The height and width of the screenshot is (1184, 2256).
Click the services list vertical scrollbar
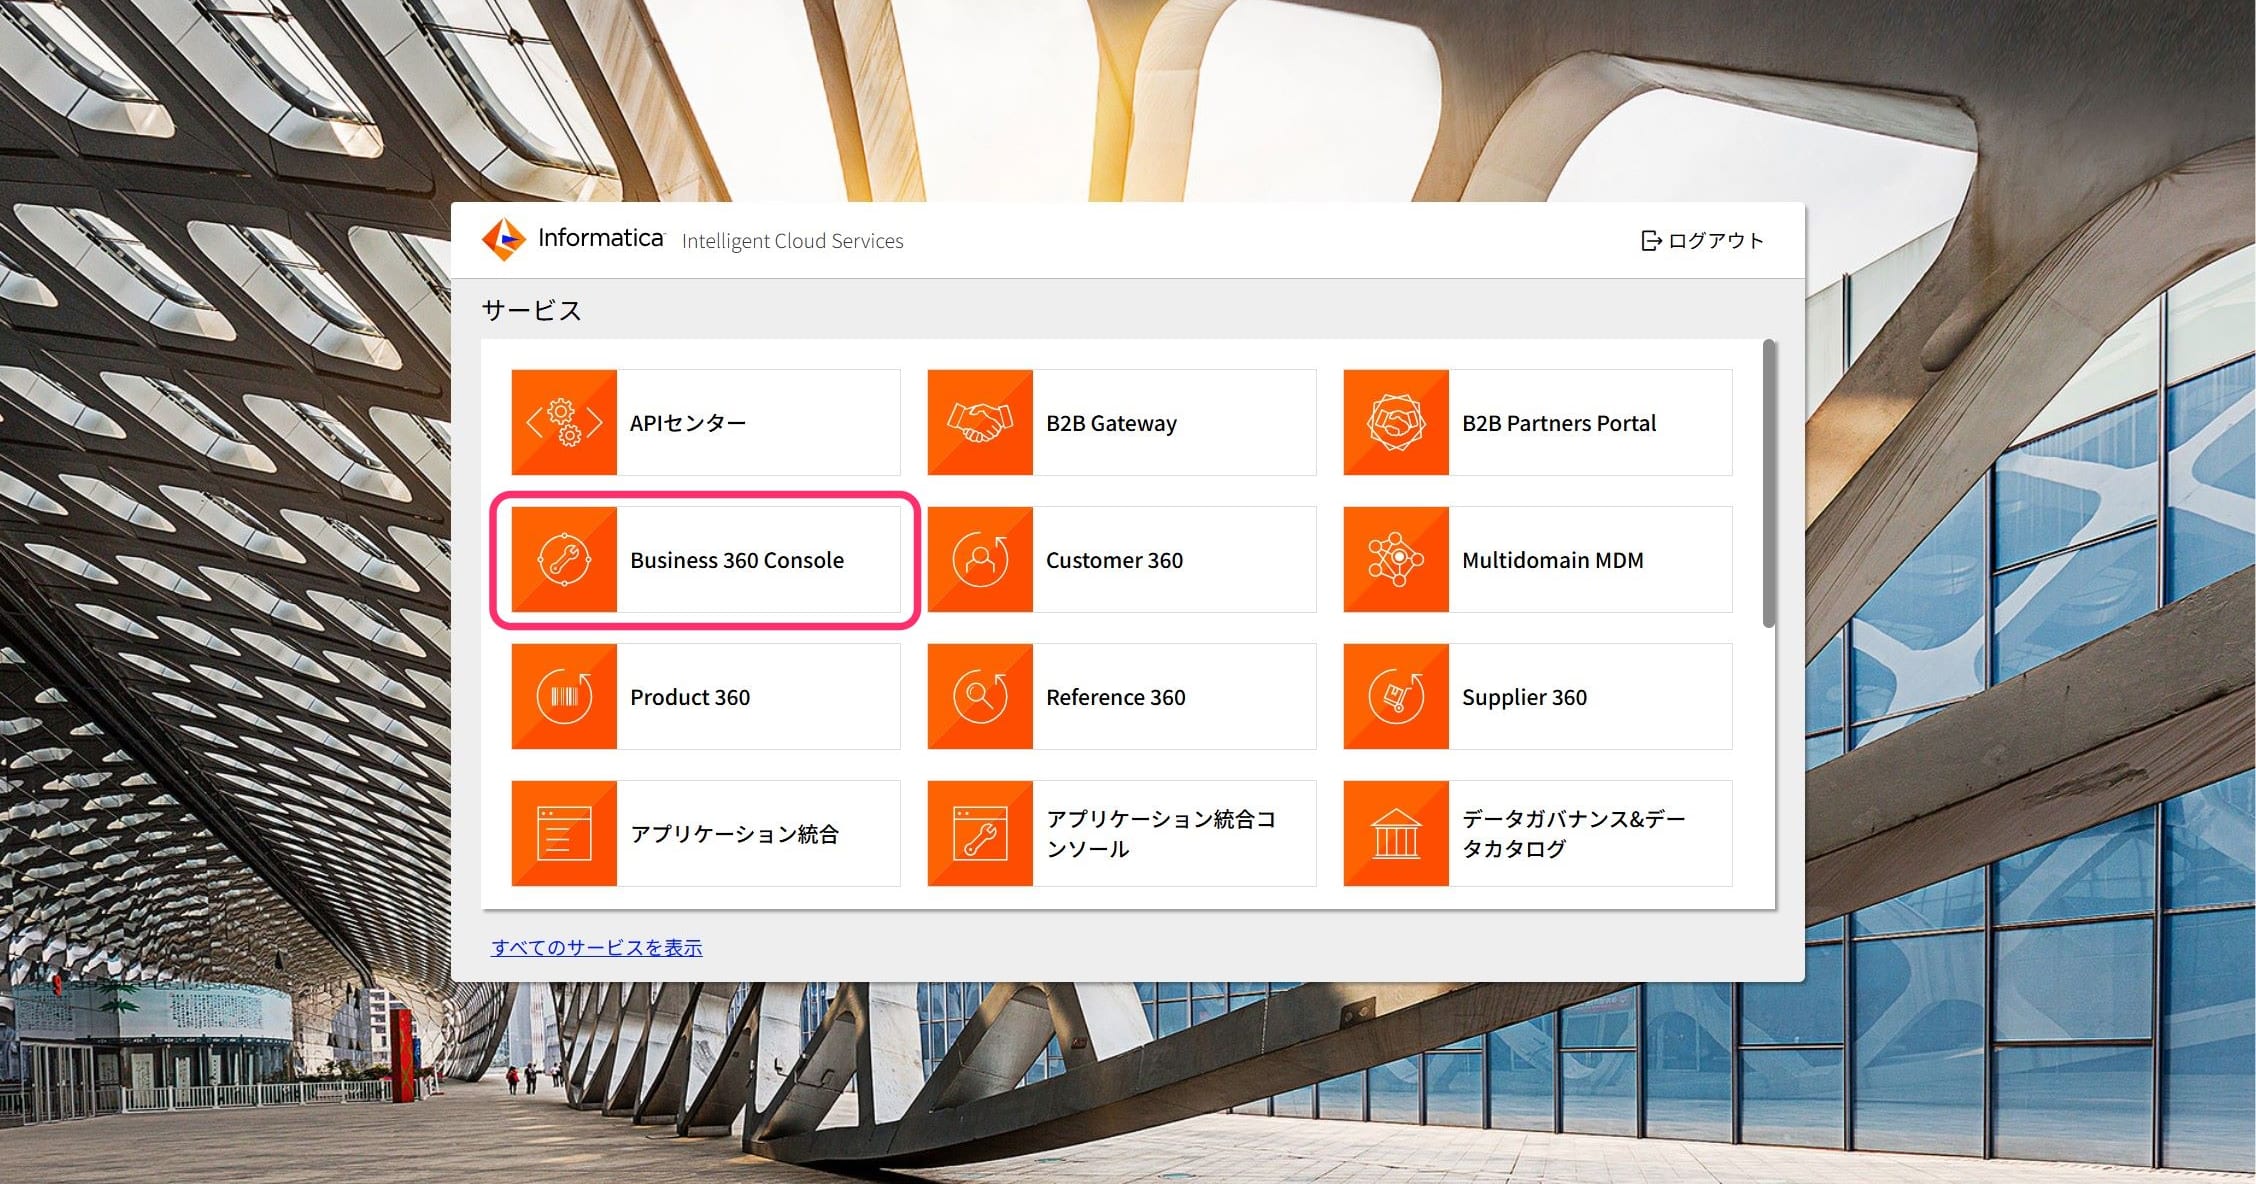point(1769,484)
